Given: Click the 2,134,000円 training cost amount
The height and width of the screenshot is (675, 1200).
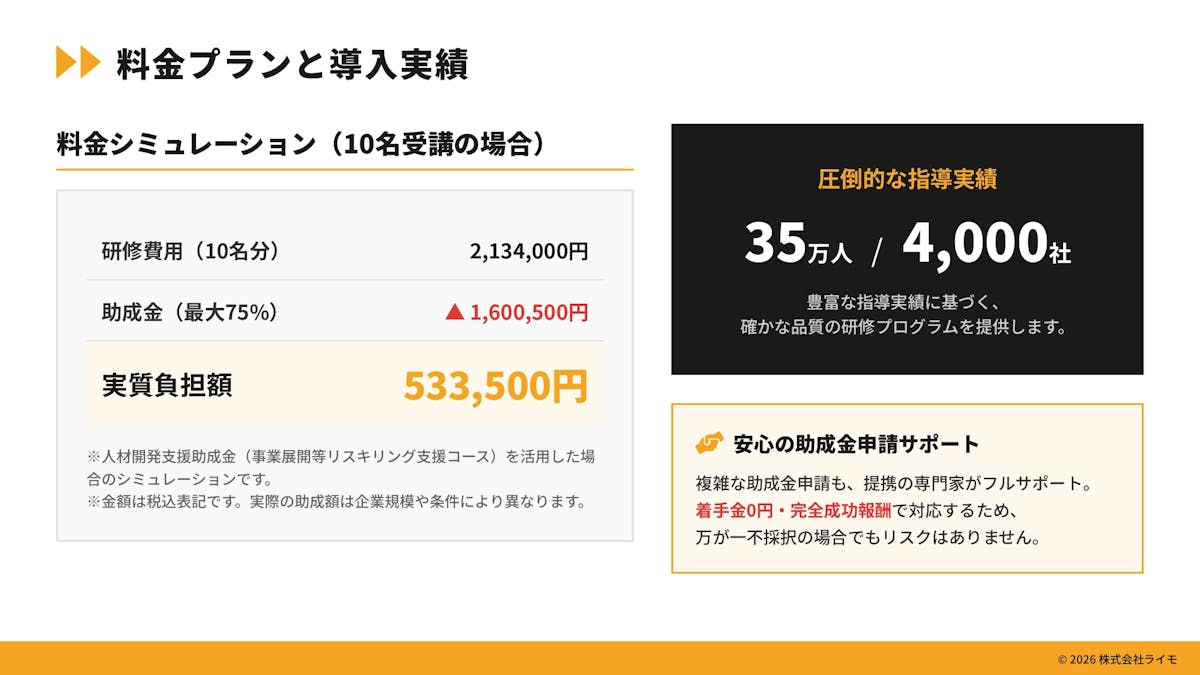Looking at the screenshot, I should coord(529,251).
